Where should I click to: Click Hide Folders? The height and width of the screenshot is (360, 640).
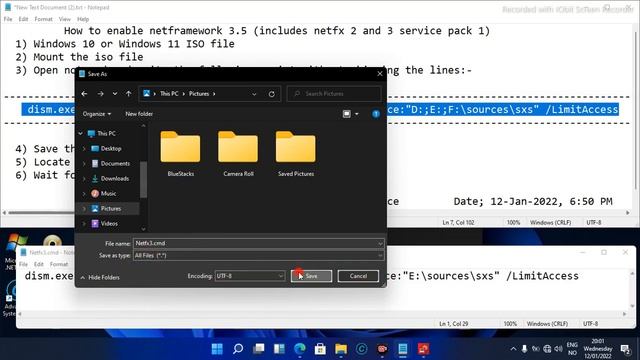100,278
